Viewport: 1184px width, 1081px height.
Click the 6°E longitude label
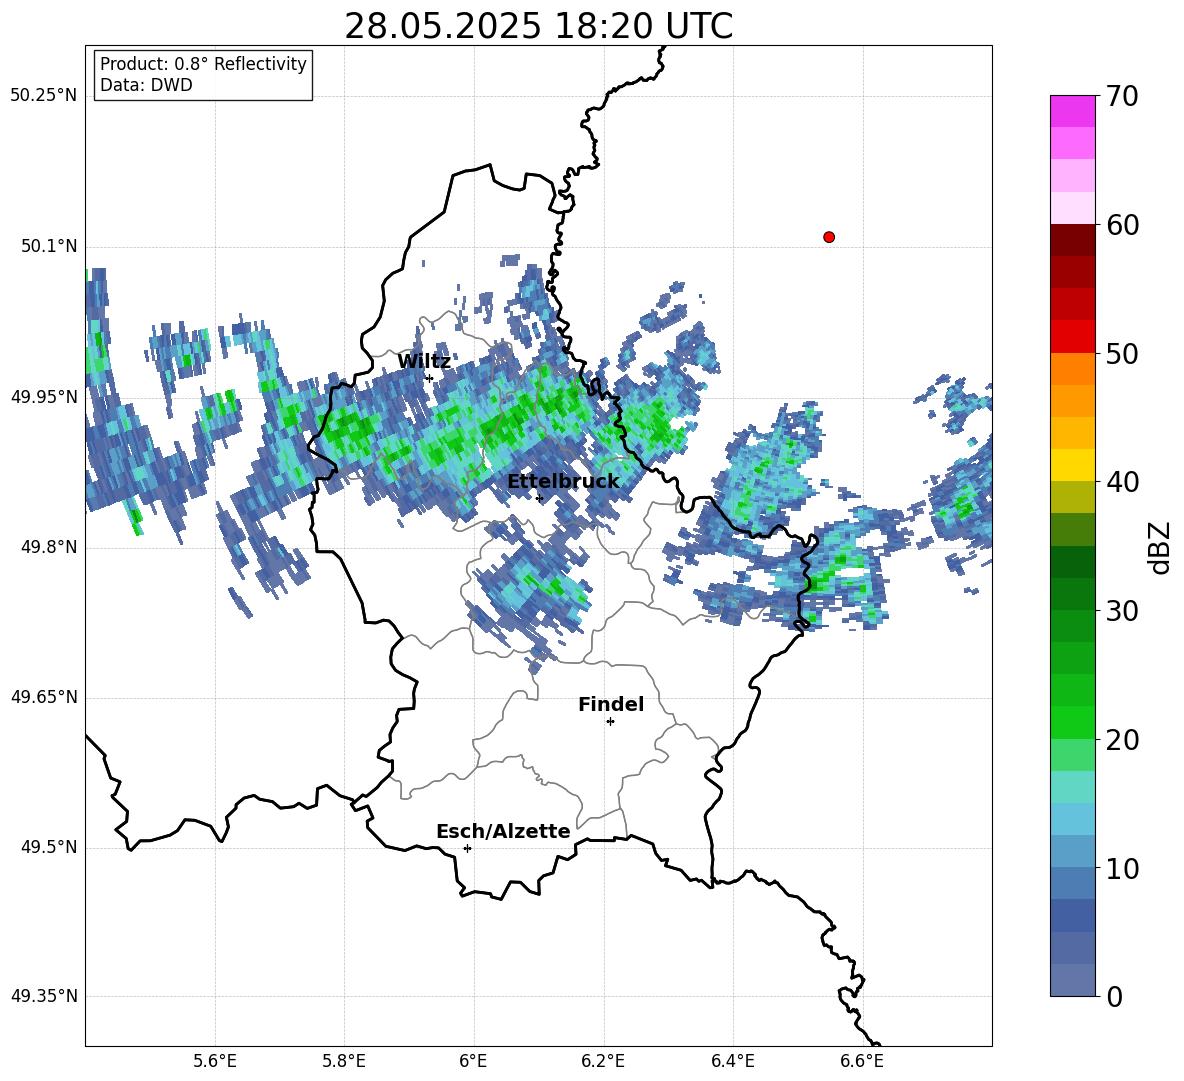pos(473,1061)
